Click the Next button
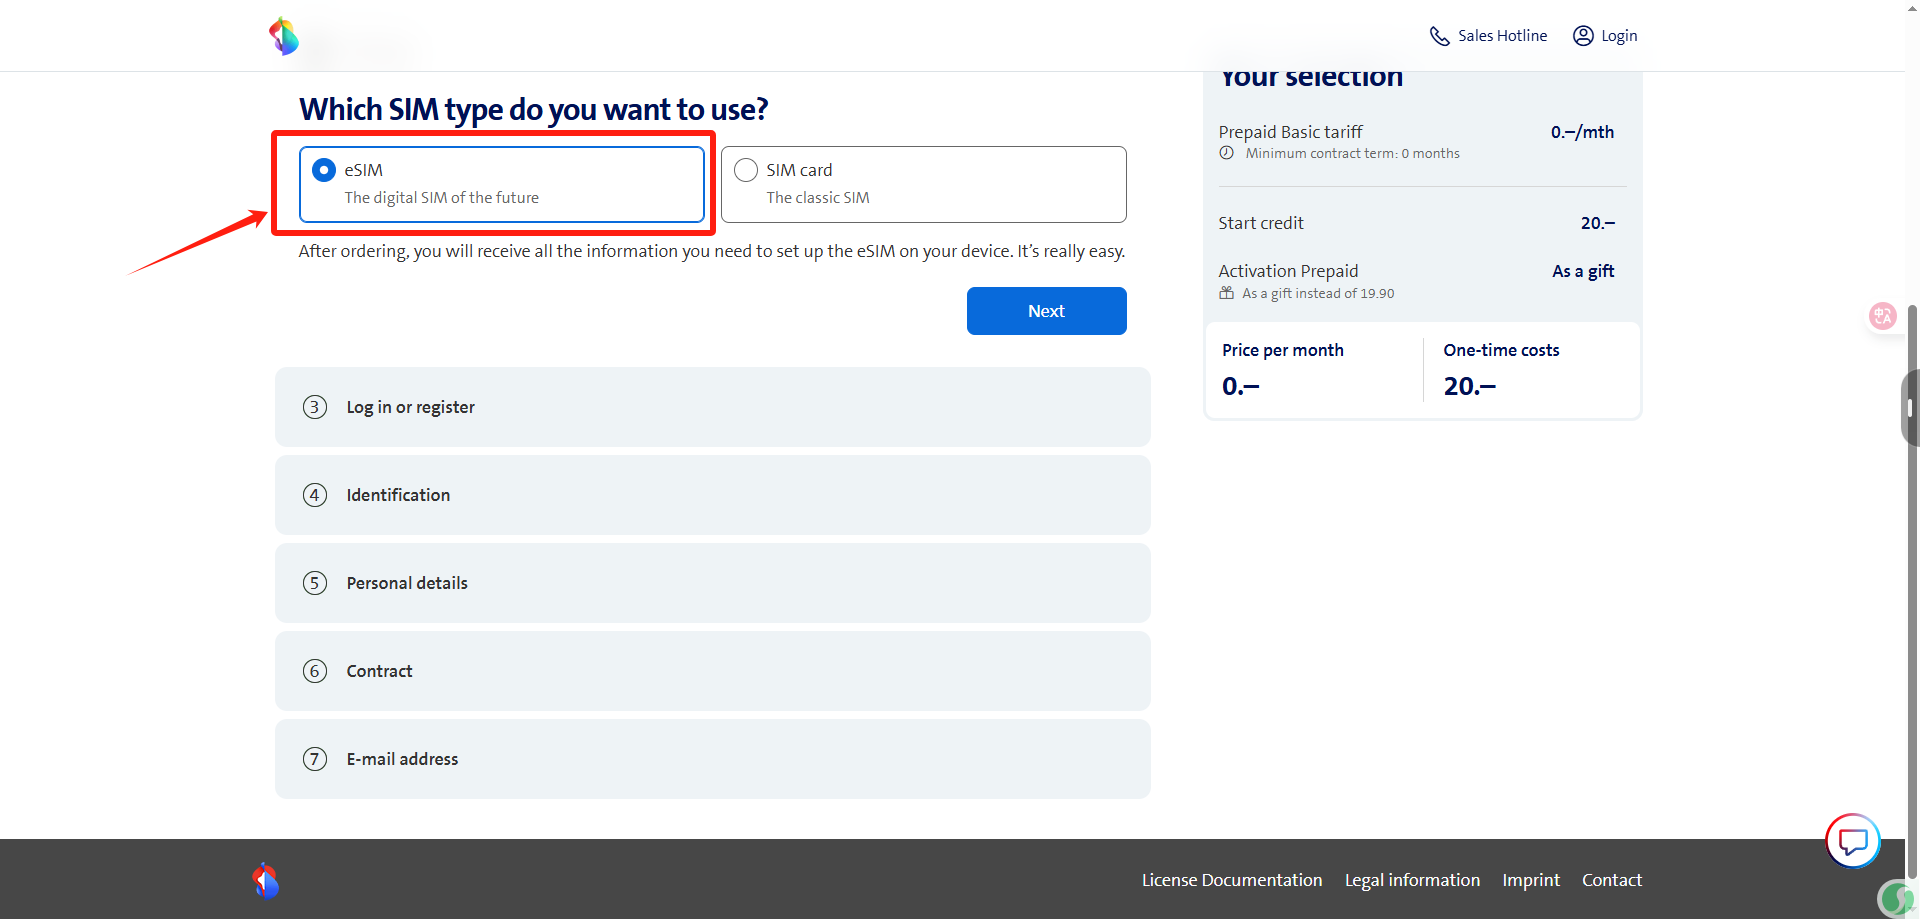 pyautogui.click(x=1047, y=311)
